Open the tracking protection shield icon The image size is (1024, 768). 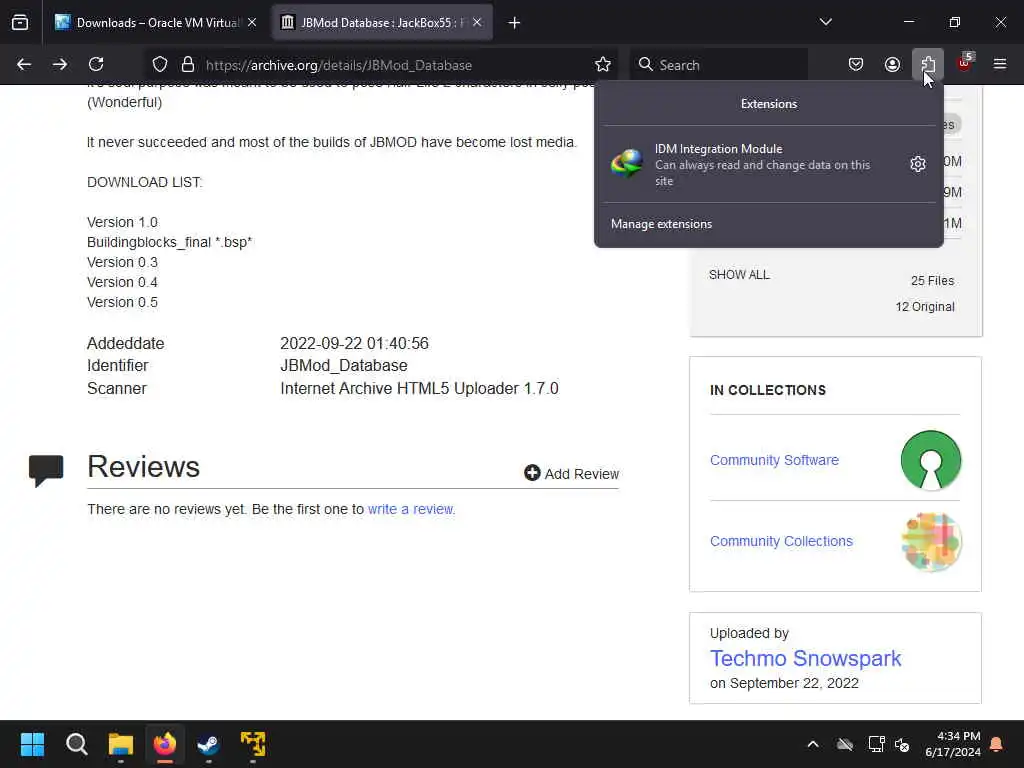point(160,64)
